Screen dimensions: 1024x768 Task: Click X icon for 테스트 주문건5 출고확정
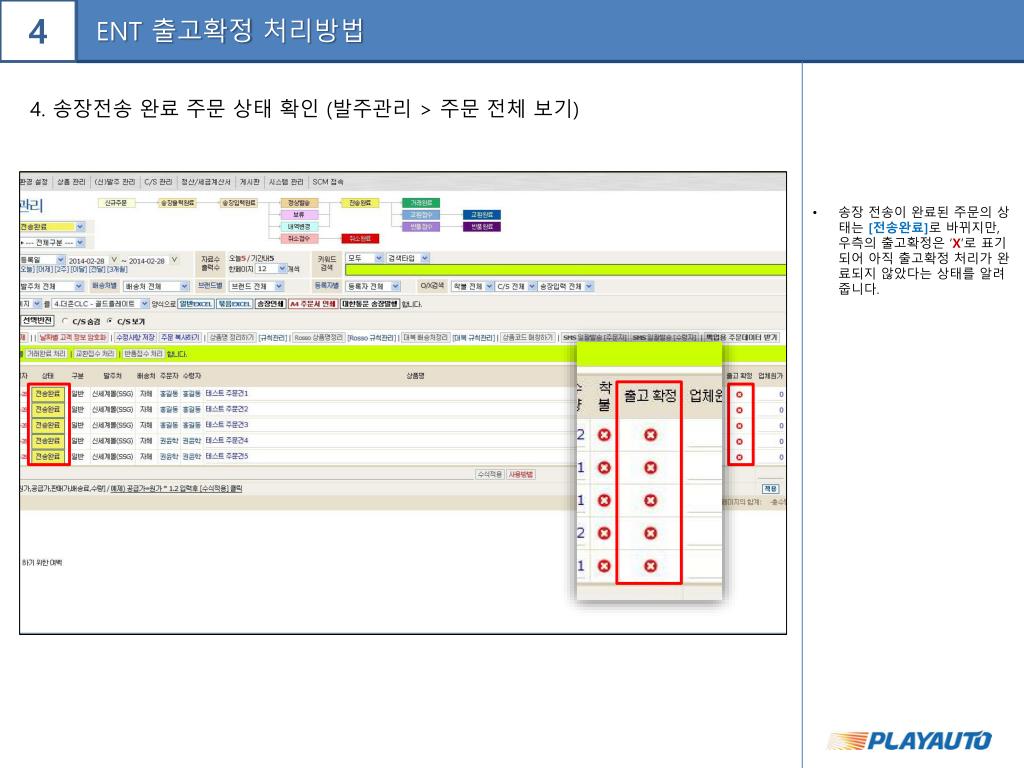(739, 457)
